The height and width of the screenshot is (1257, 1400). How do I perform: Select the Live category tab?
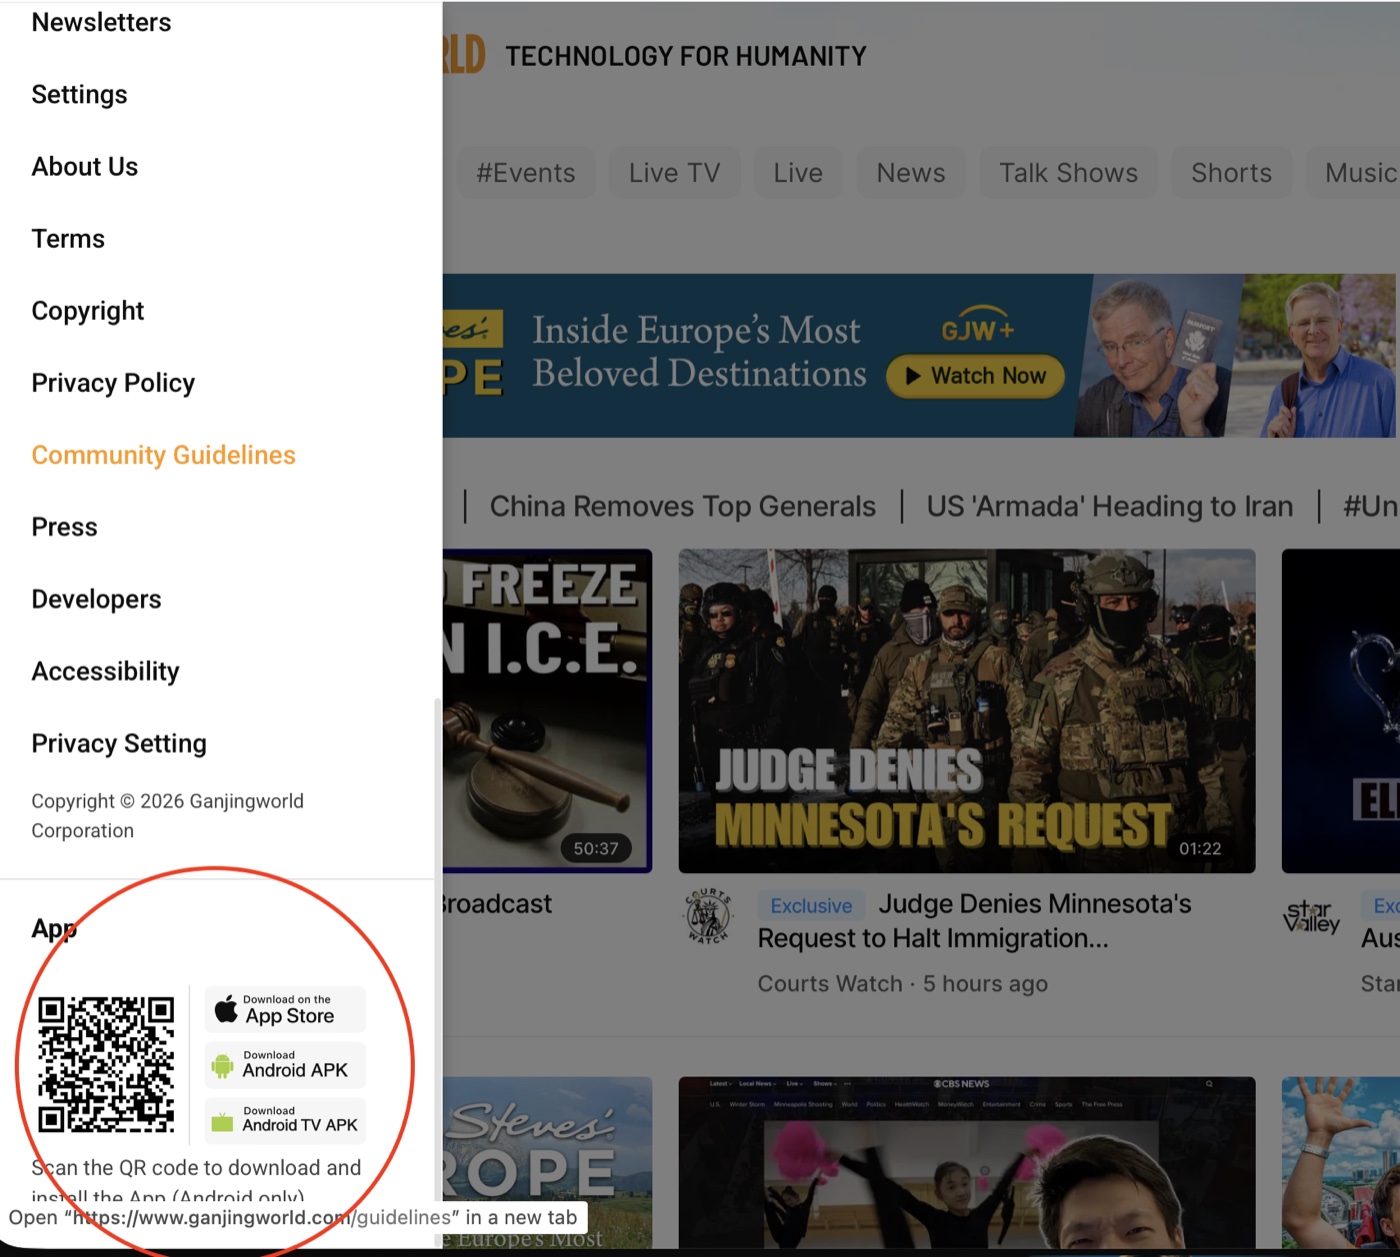[798, 173]
